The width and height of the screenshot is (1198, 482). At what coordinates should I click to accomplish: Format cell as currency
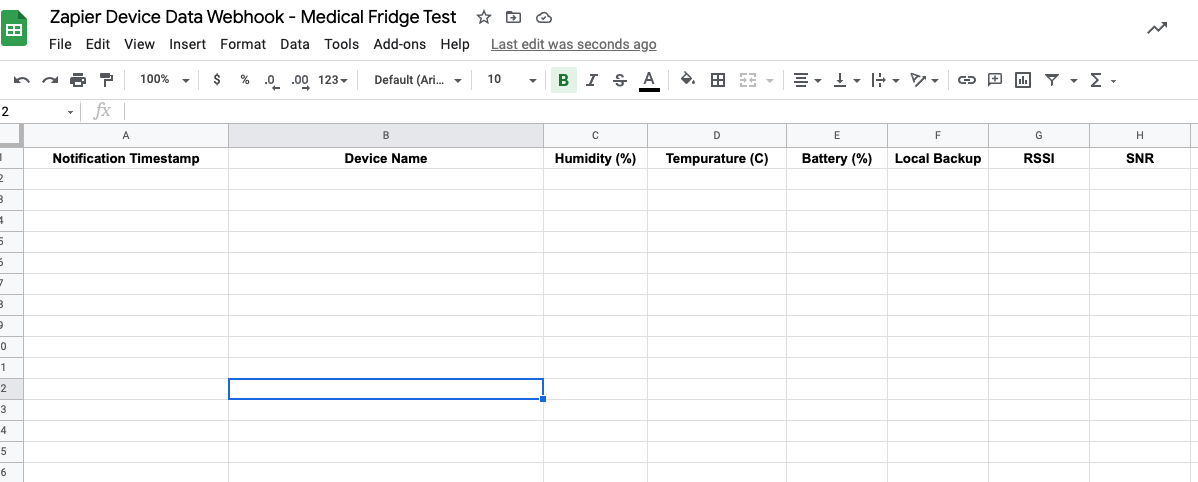coord(217,79)
